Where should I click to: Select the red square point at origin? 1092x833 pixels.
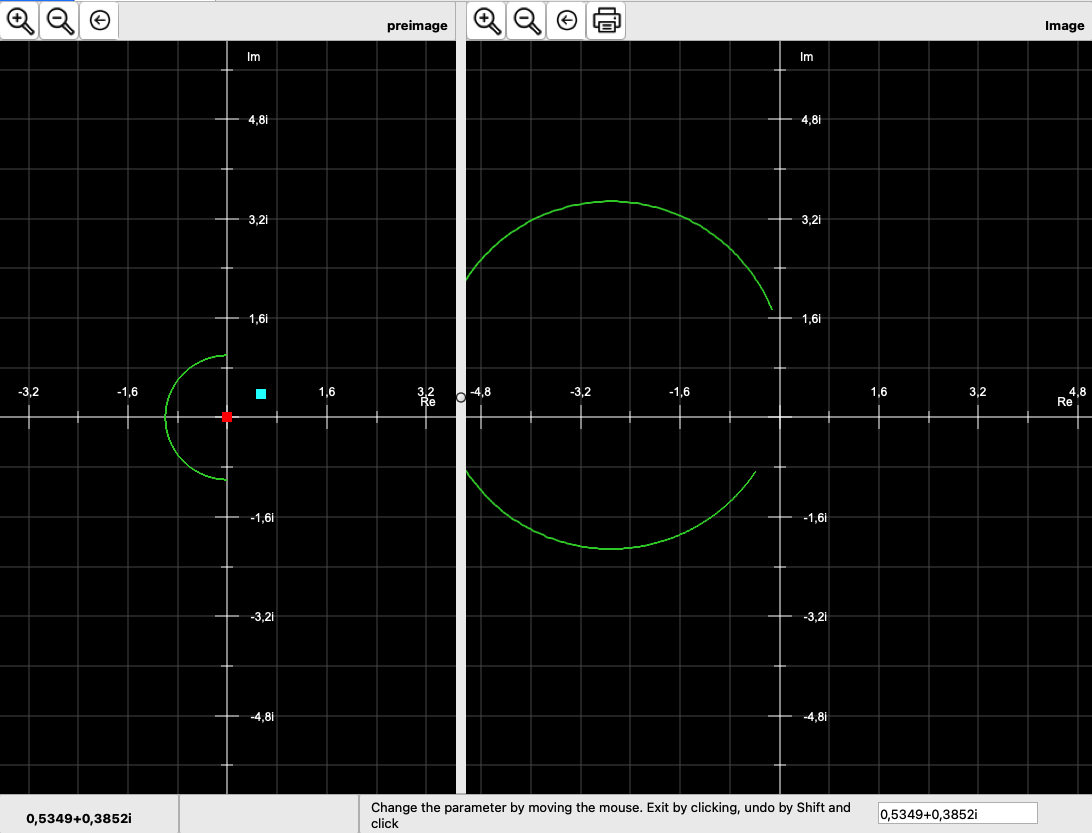point(227,416)
